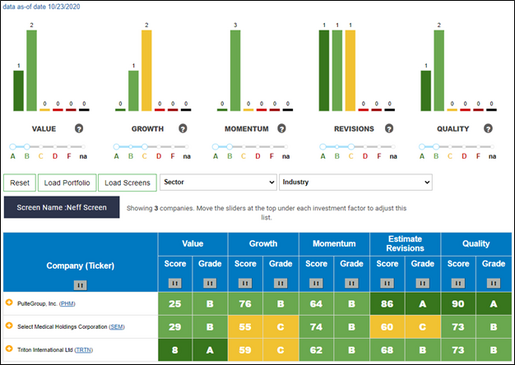Sort by Quality Grade column icon
515x365 pixels.
(x=493, y=283)
